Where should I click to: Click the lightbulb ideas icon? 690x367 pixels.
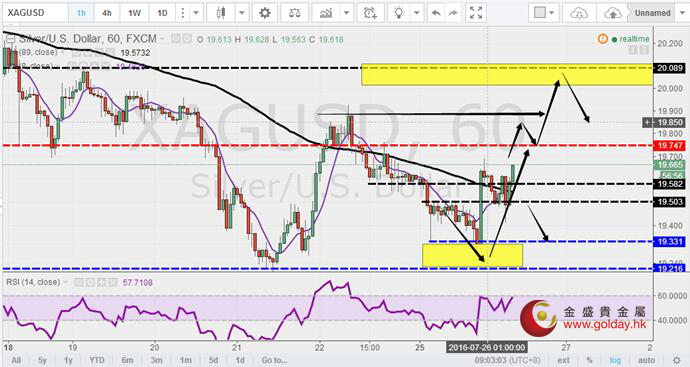click(399, 13)
